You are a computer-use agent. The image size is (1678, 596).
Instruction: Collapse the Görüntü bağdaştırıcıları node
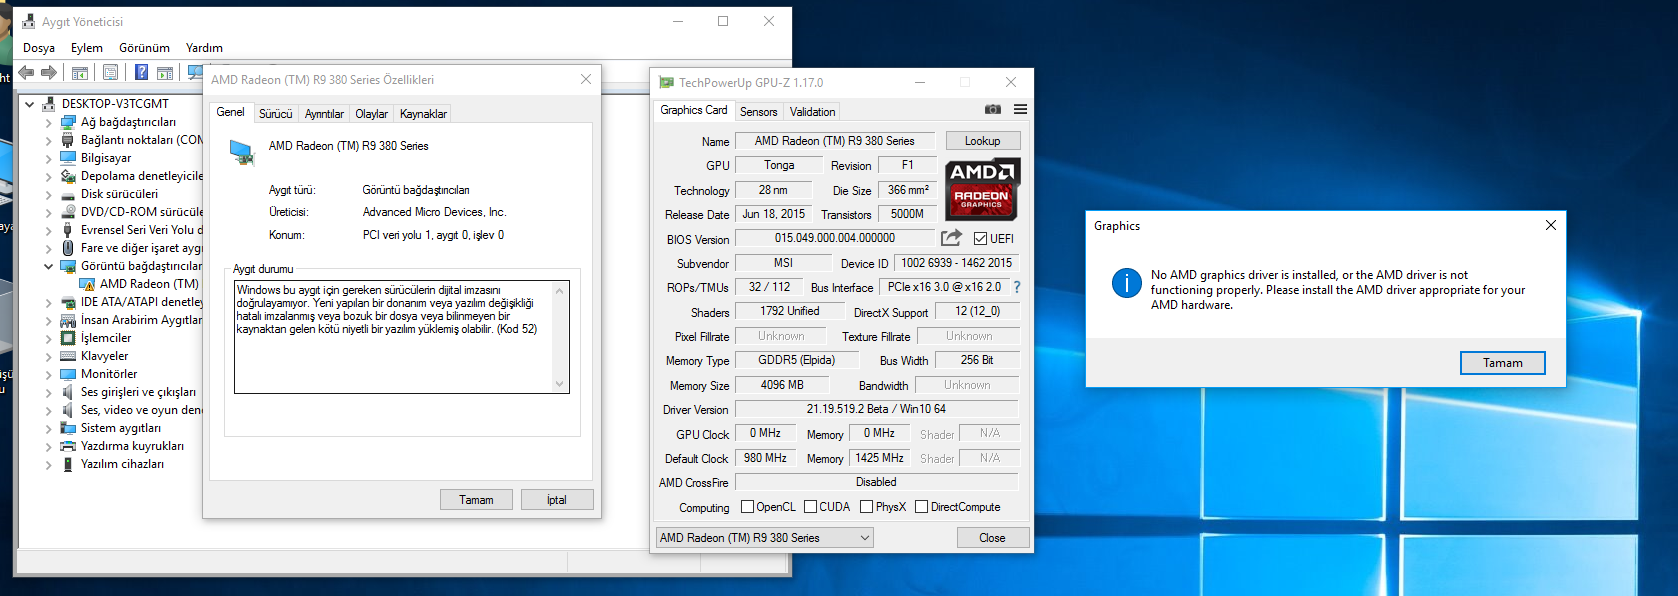pyautogui.click(x=48, y=266)
